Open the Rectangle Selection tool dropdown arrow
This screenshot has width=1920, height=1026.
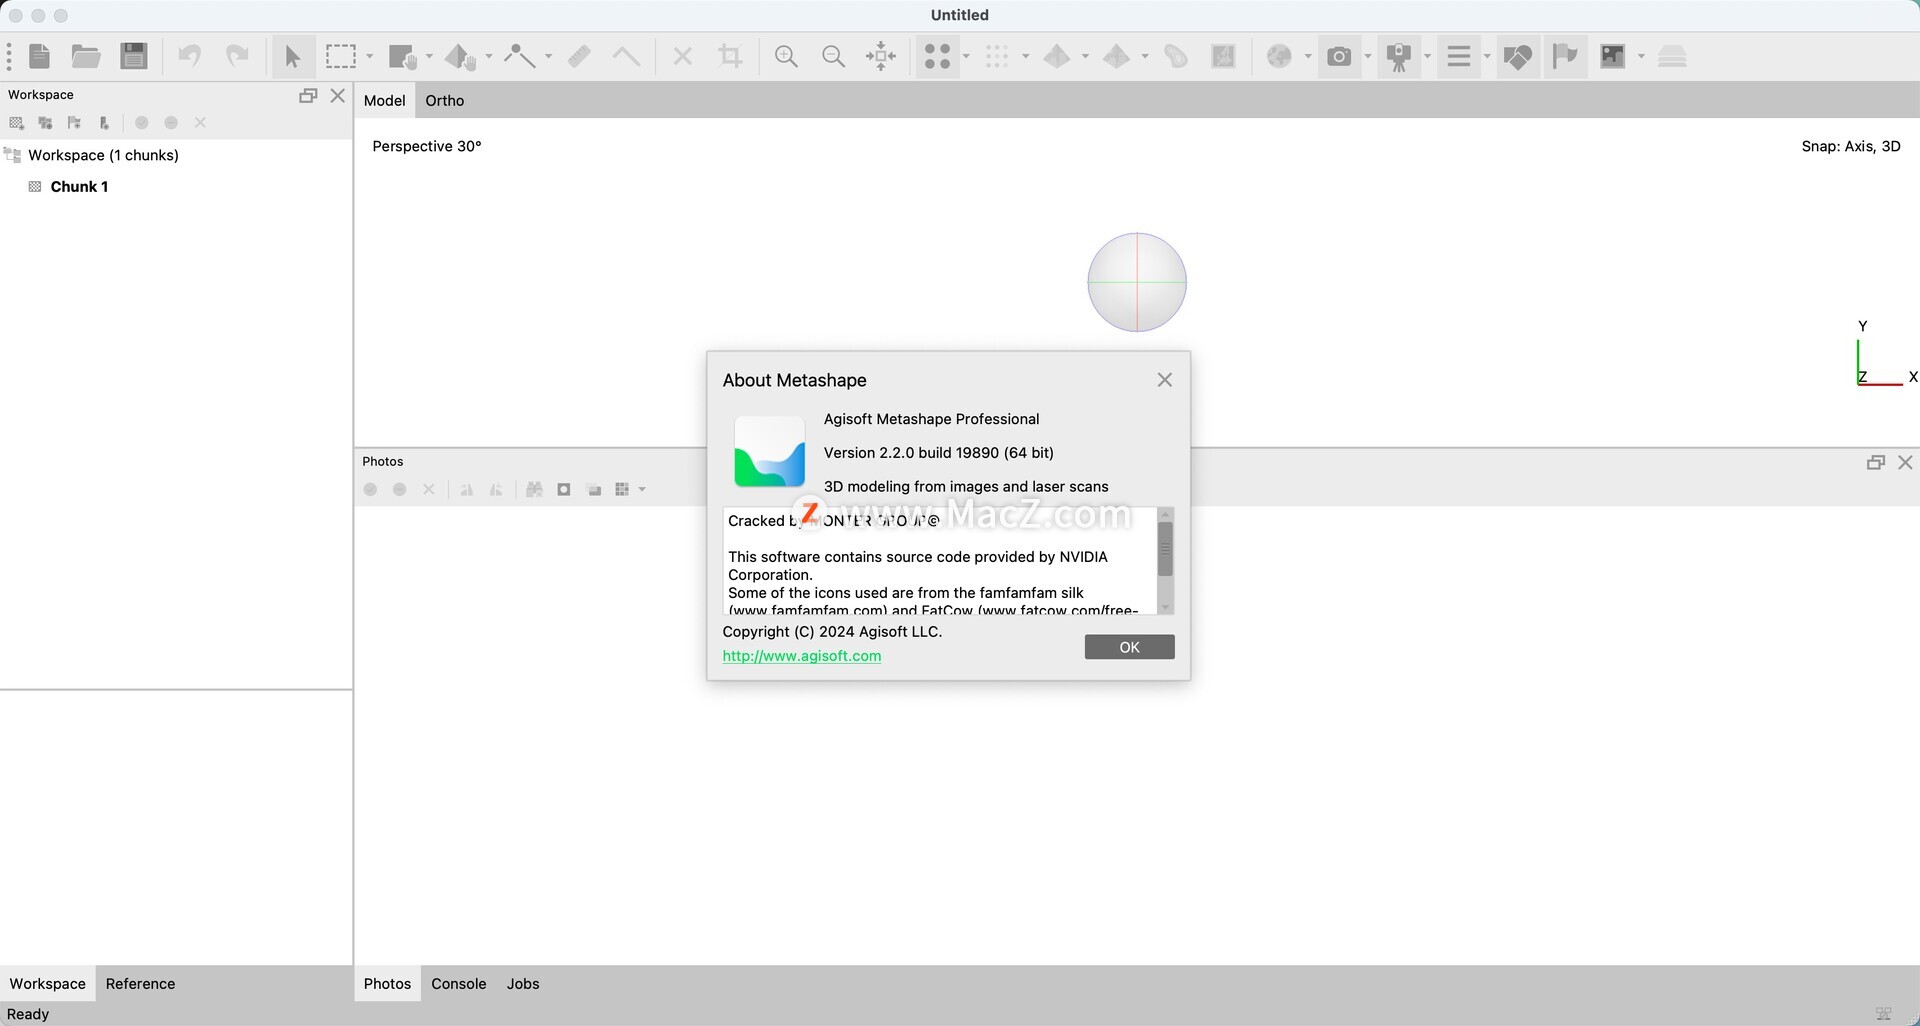point(370,56)
